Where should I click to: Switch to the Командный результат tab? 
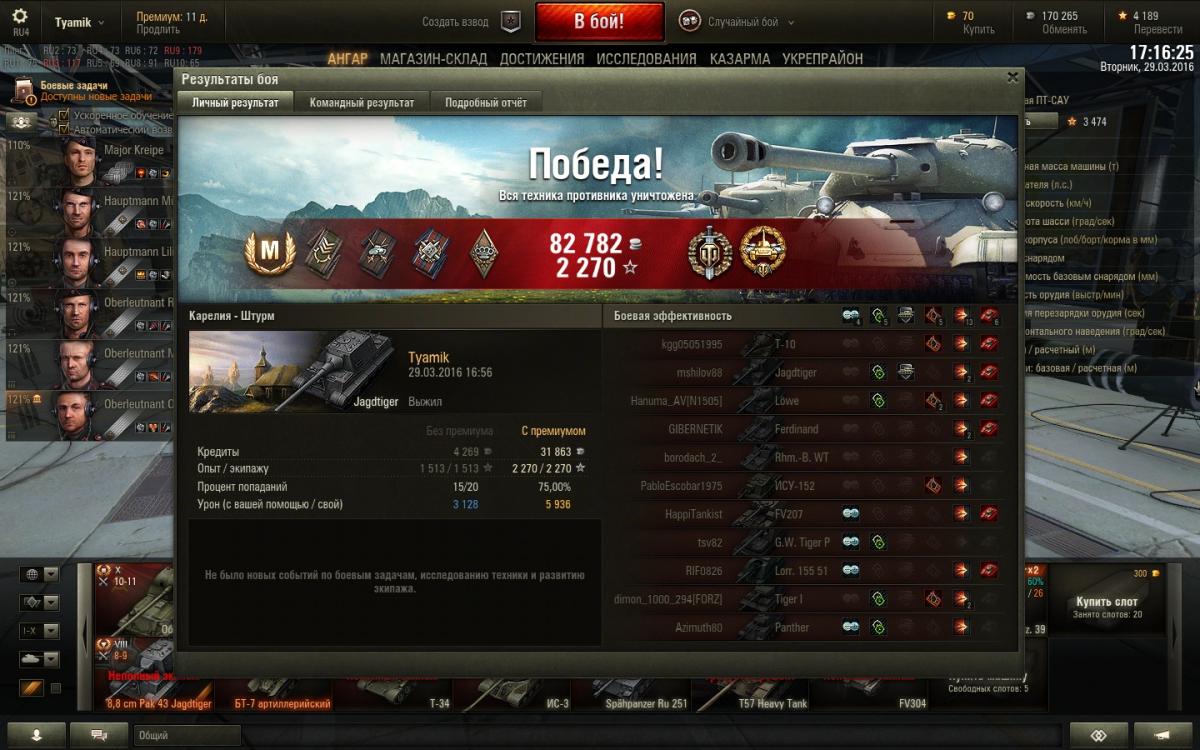tap(362, 102)
